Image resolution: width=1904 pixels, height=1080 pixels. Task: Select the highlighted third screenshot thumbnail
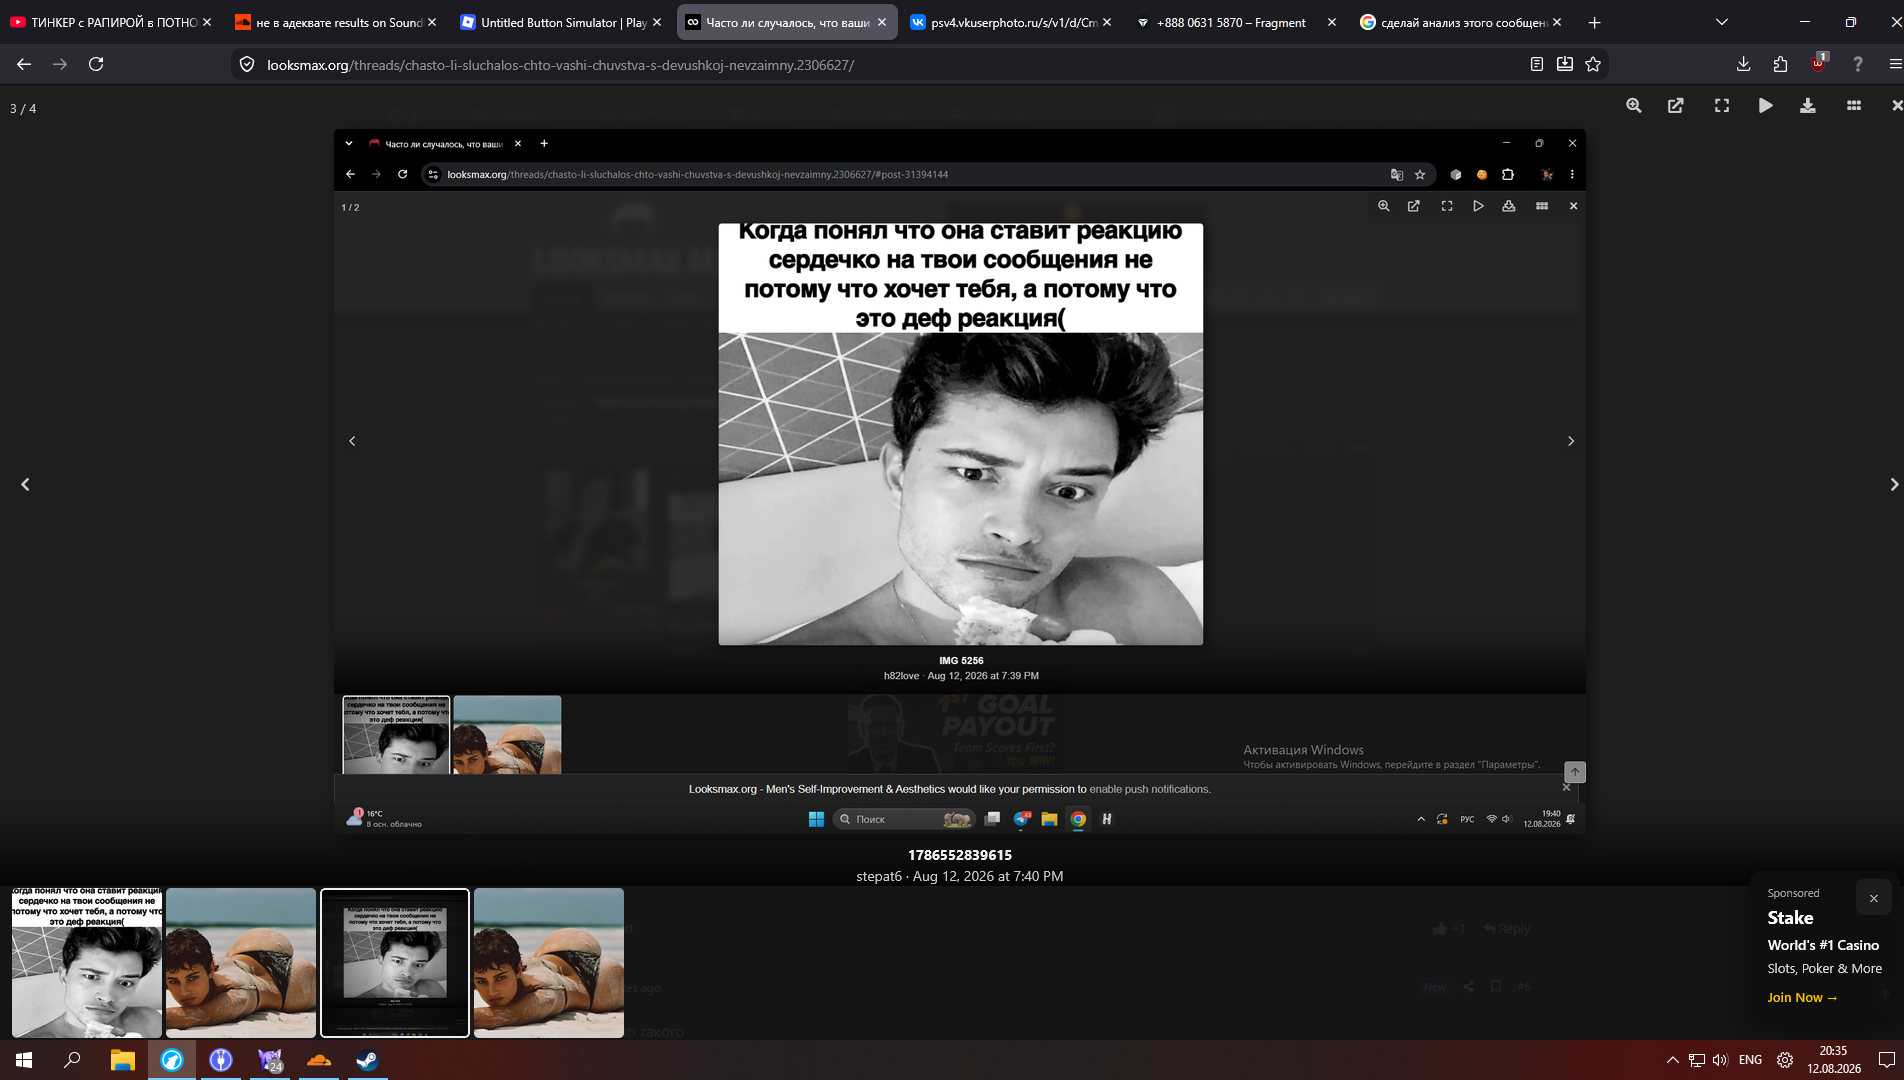pos(395,963)
